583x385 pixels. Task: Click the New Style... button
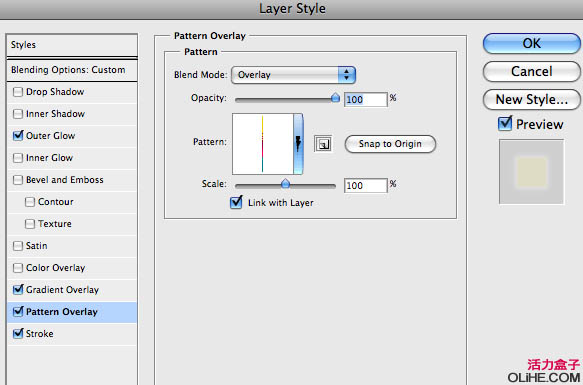point(532,99)
